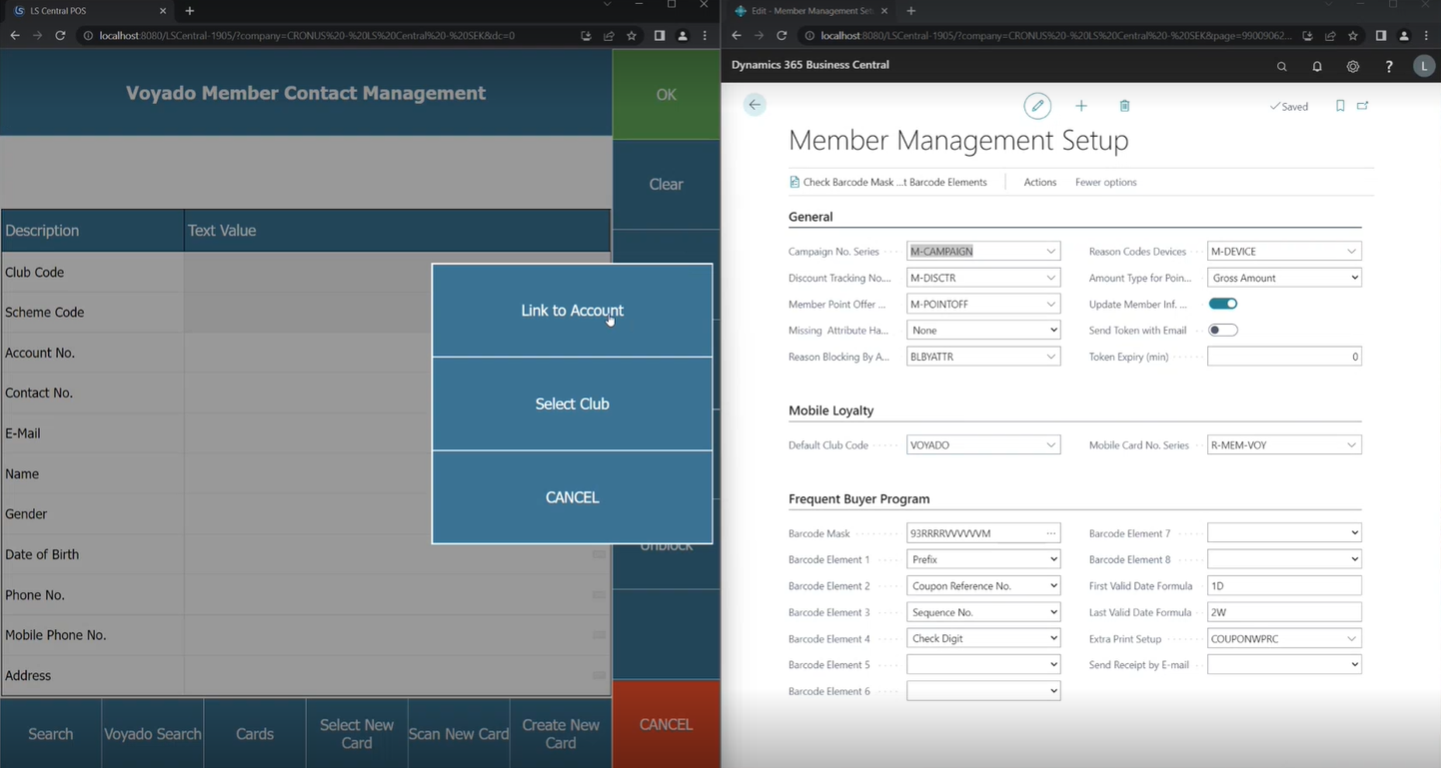The width and height of the screenshot is (1441, 768).
Task: Click the red CANCEL button in POS
Action: 666,724
